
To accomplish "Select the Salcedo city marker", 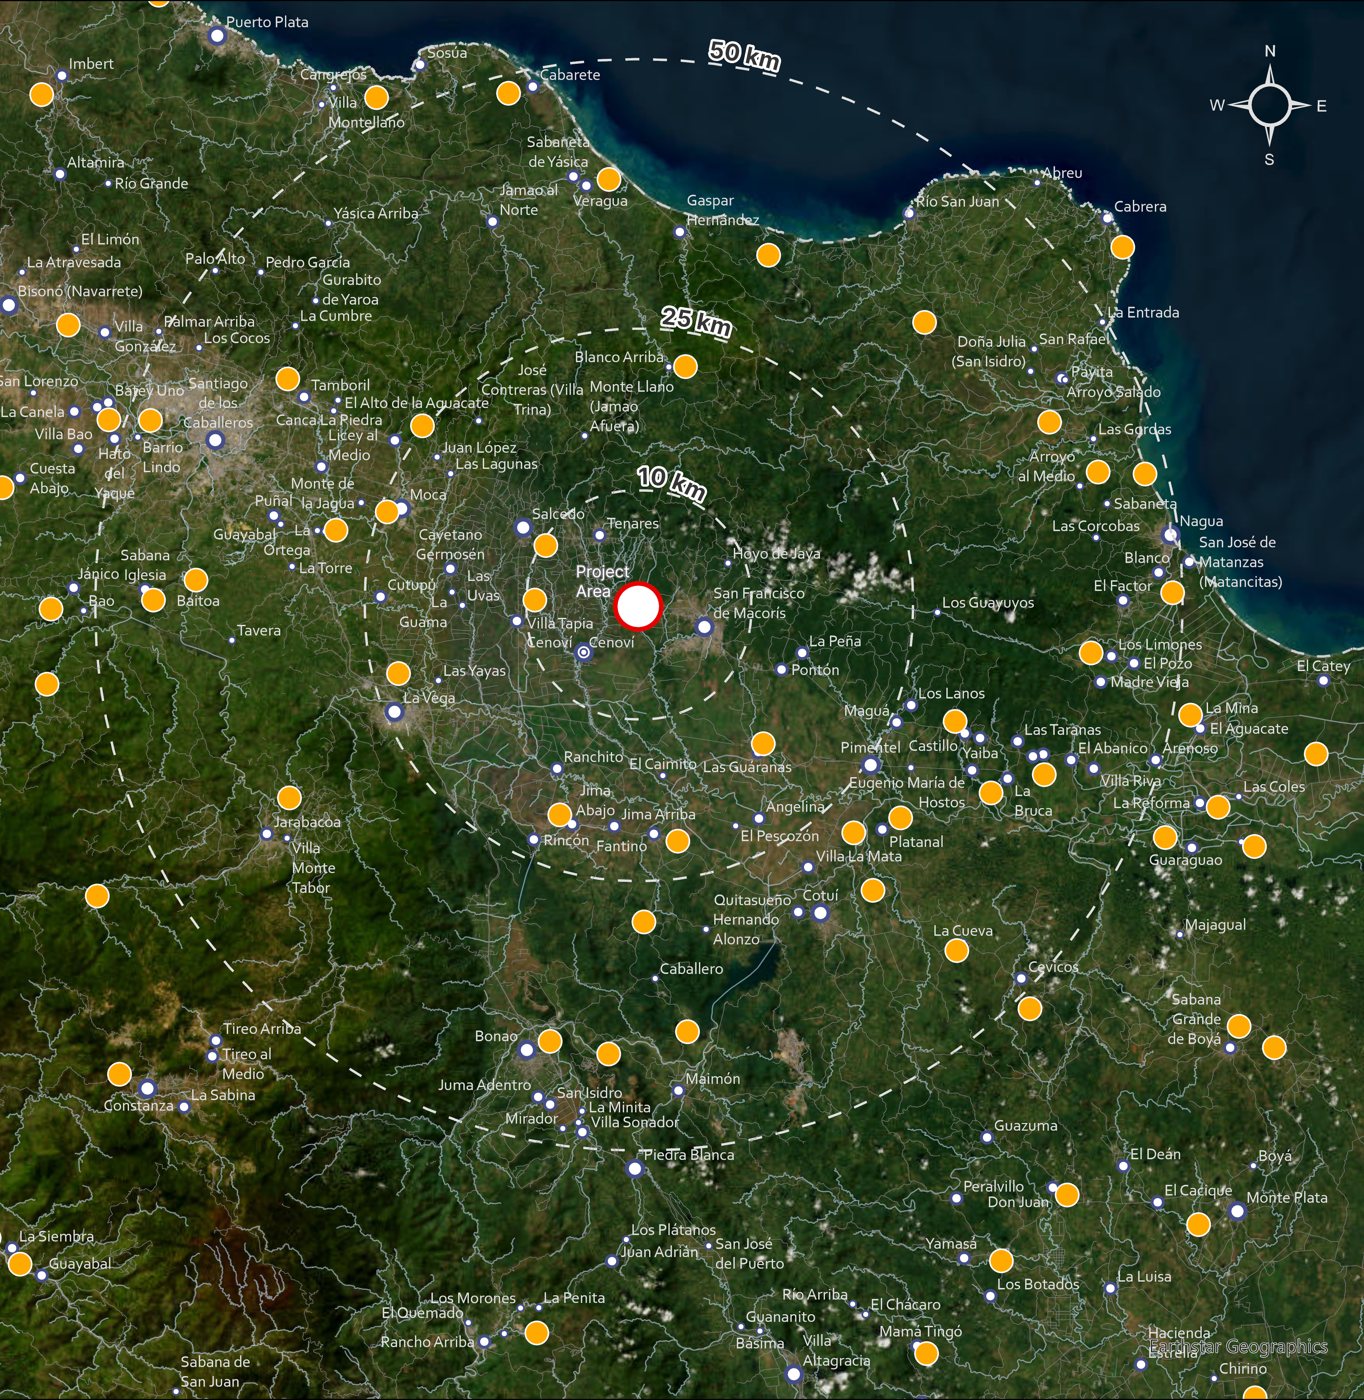I will pyautogui.click(x=523, y=527).
